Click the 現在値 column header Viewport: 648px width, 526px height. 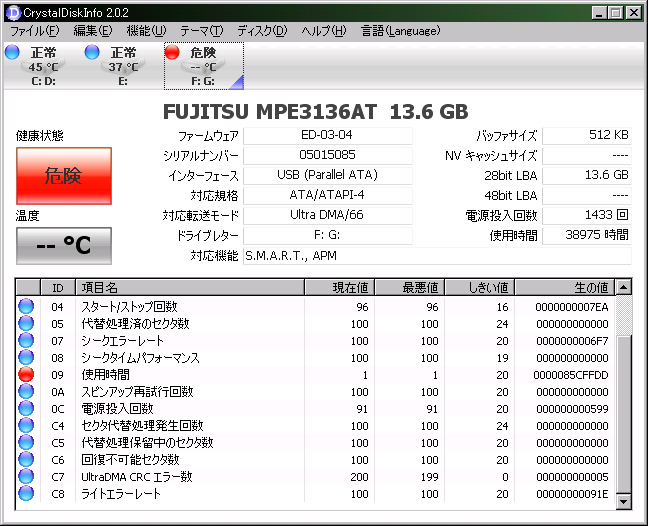point(339,287)
